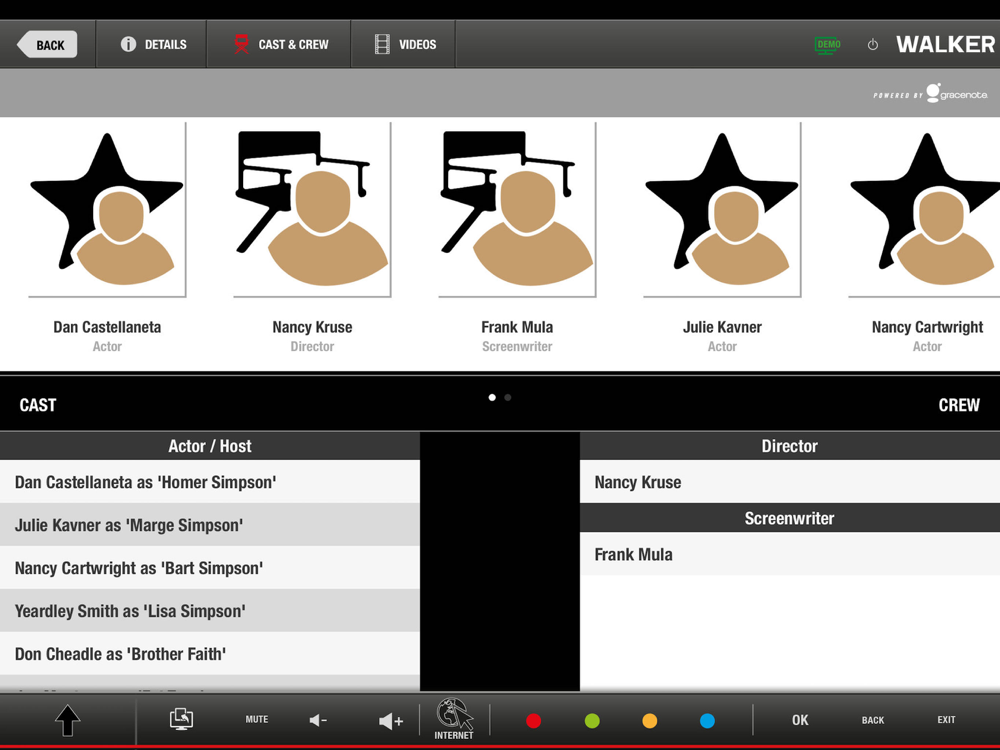Click the Screenwriter section header

coord(790,518)
